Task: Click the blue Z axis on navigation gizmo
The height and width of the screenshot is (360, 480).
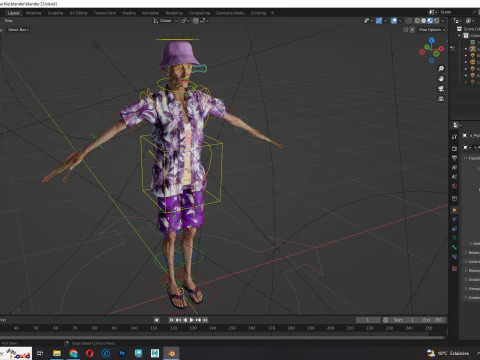Action: coord(432,40)
